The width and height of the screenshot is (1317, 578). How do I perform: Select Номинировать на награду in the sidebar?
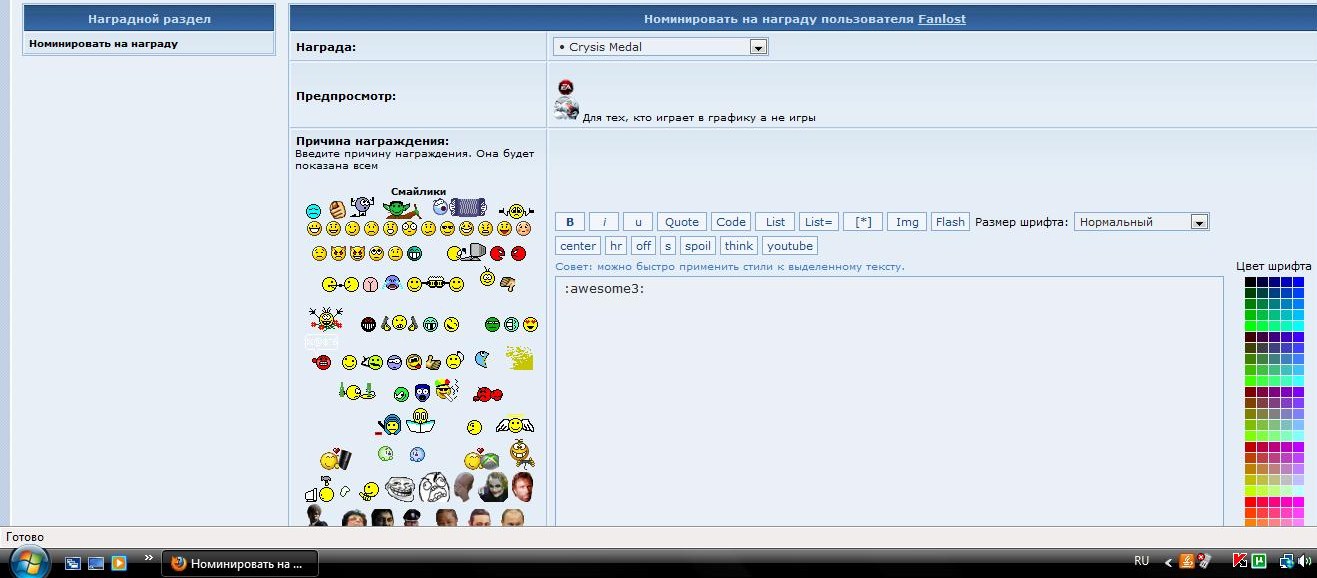104,44
